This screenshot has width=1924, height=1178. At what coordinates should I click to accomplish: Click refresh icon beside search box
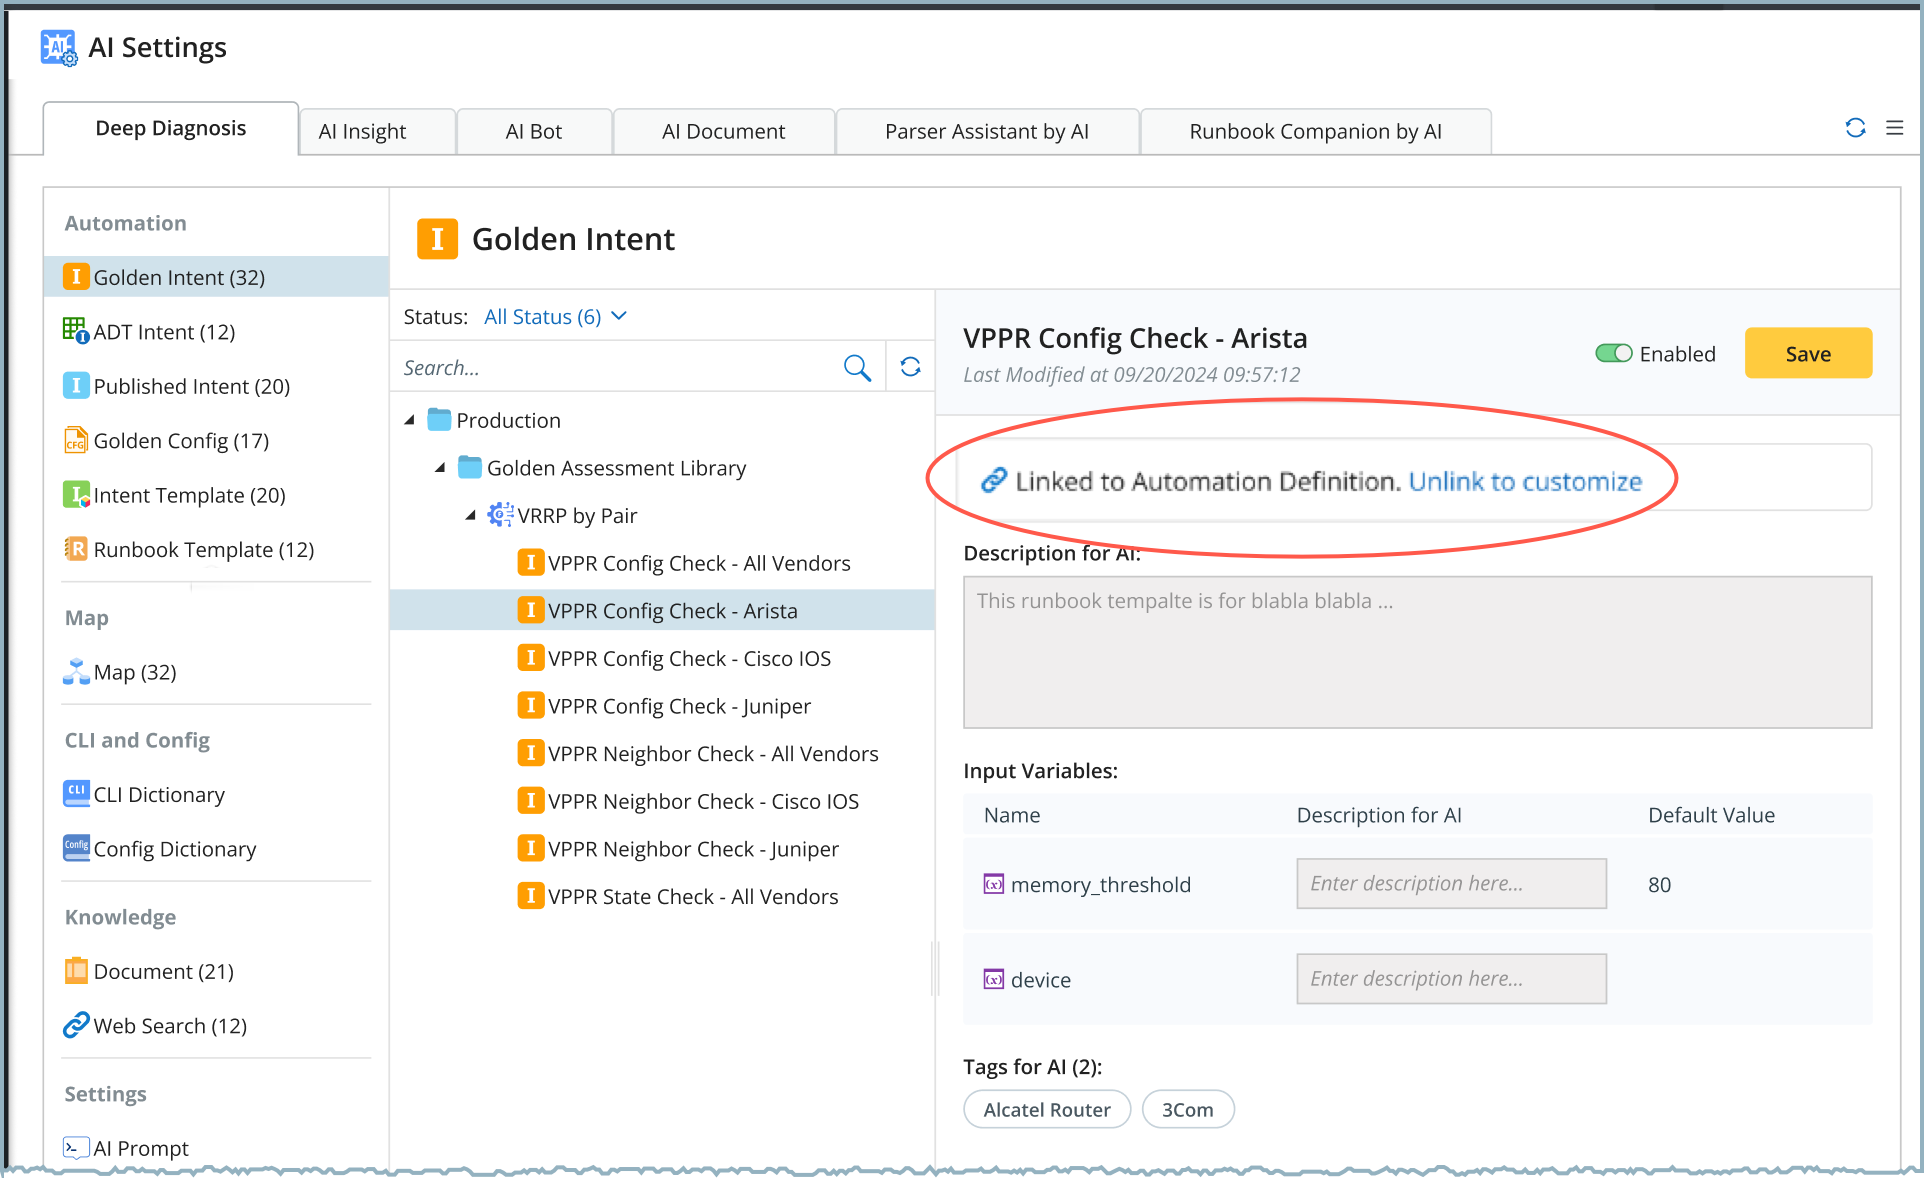pos(910,367)
